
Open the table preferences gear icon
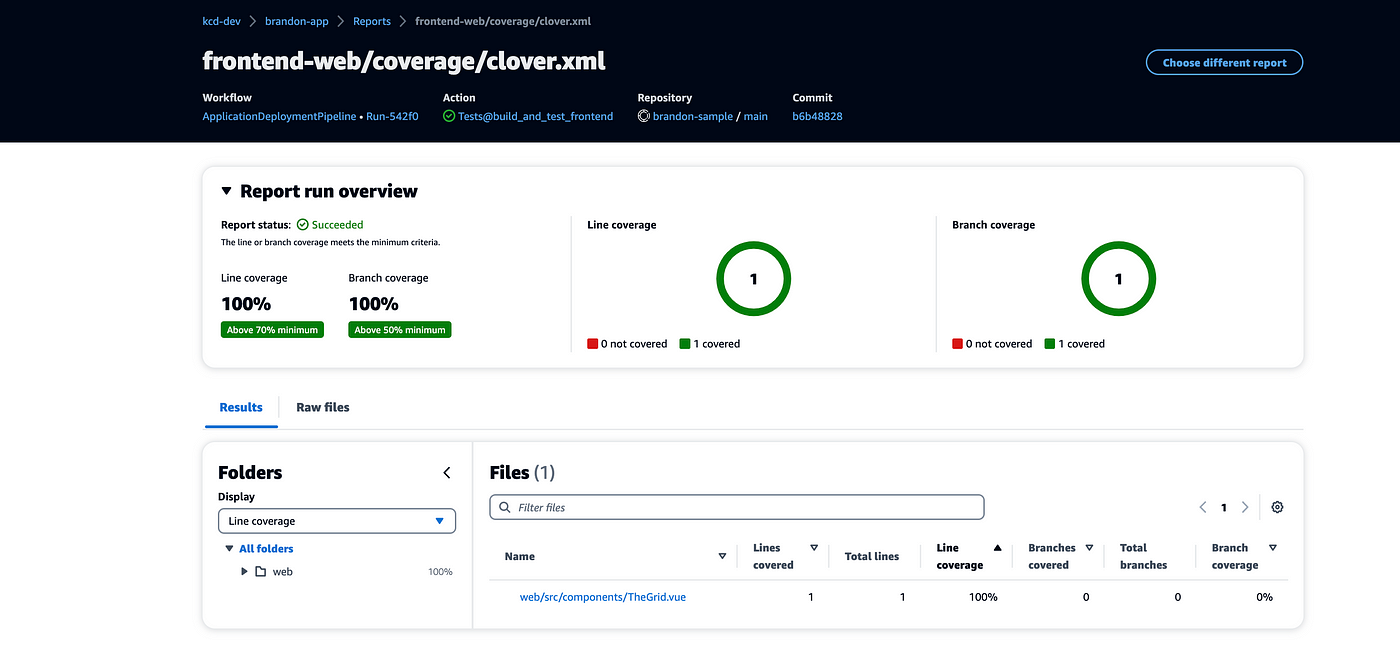pos(1277,507)
